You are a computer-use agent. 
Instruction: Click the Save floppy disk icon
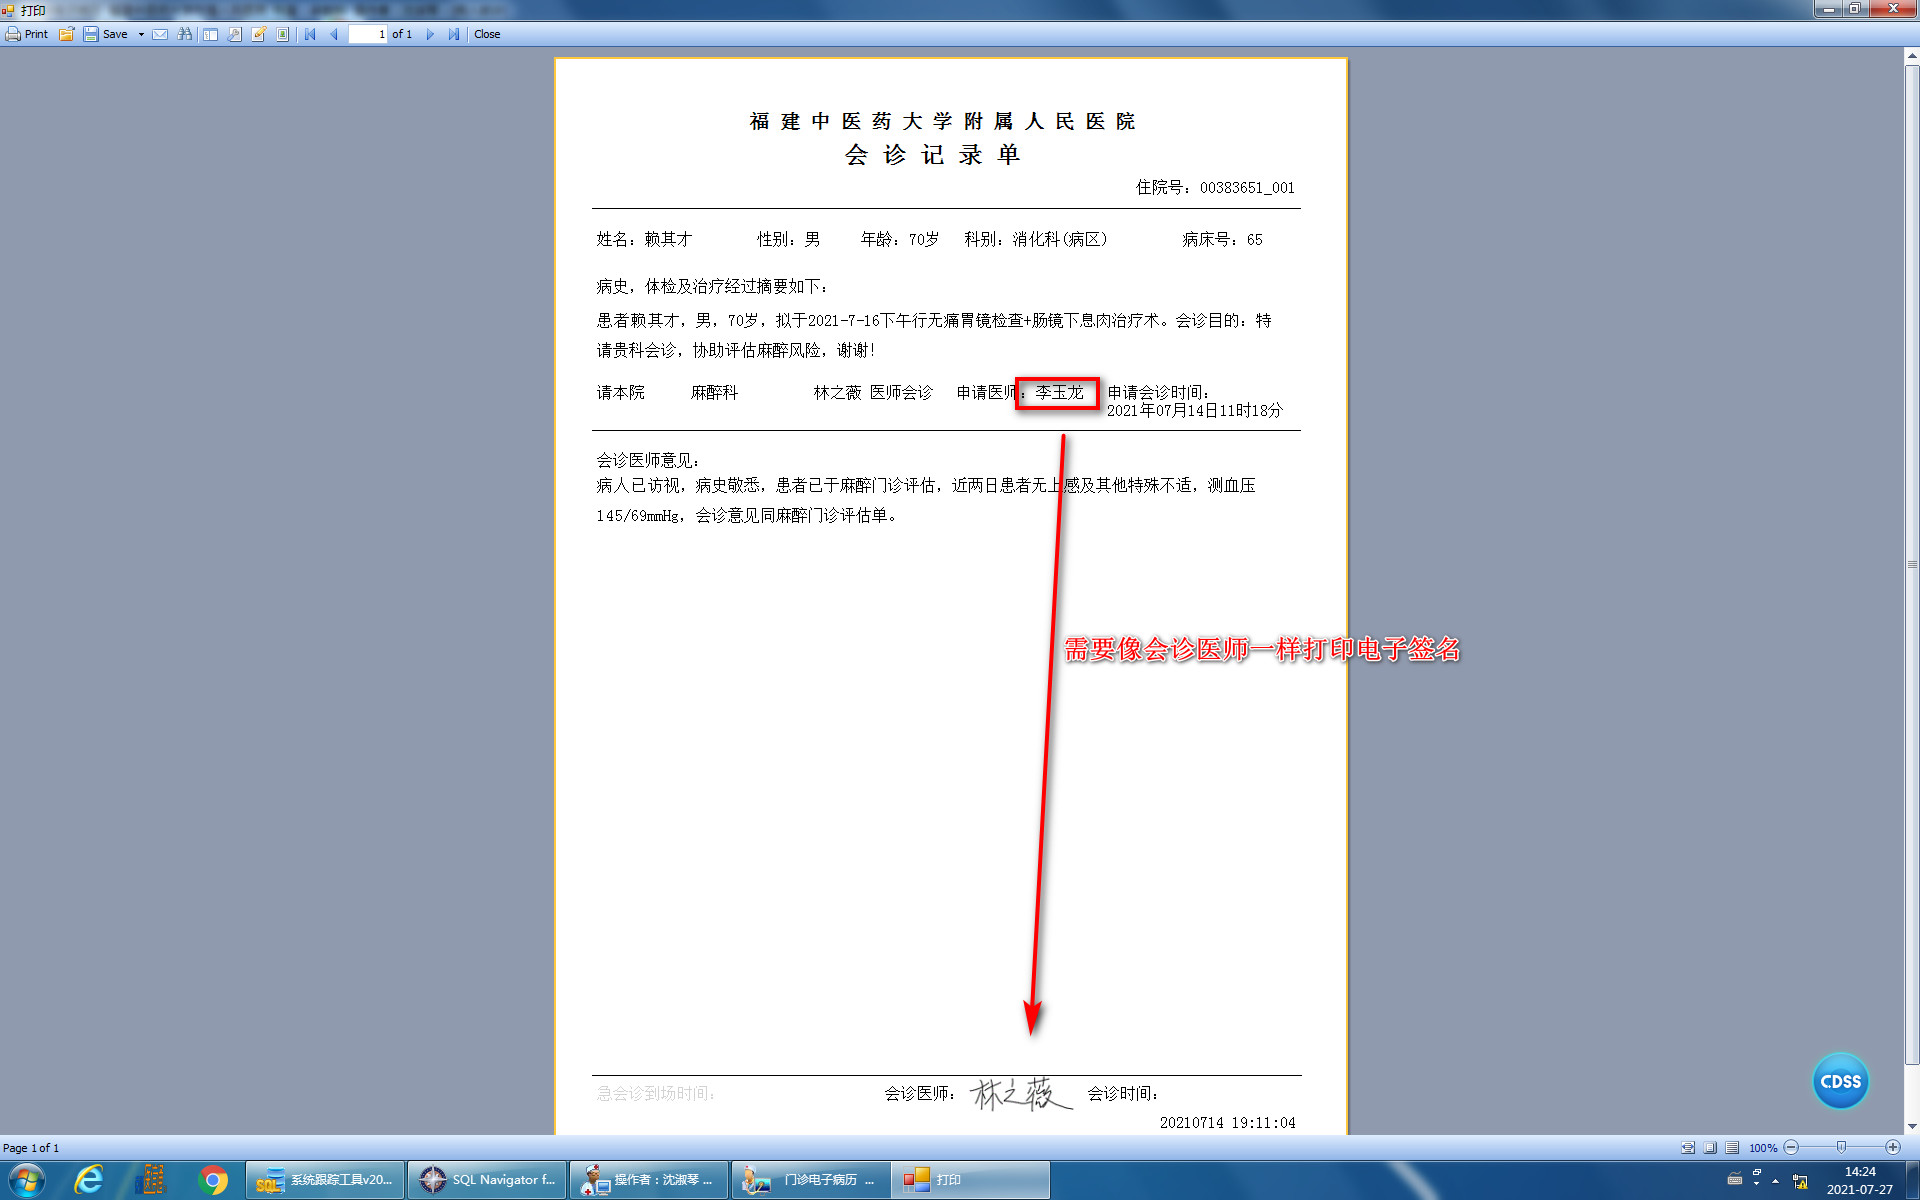91,34
